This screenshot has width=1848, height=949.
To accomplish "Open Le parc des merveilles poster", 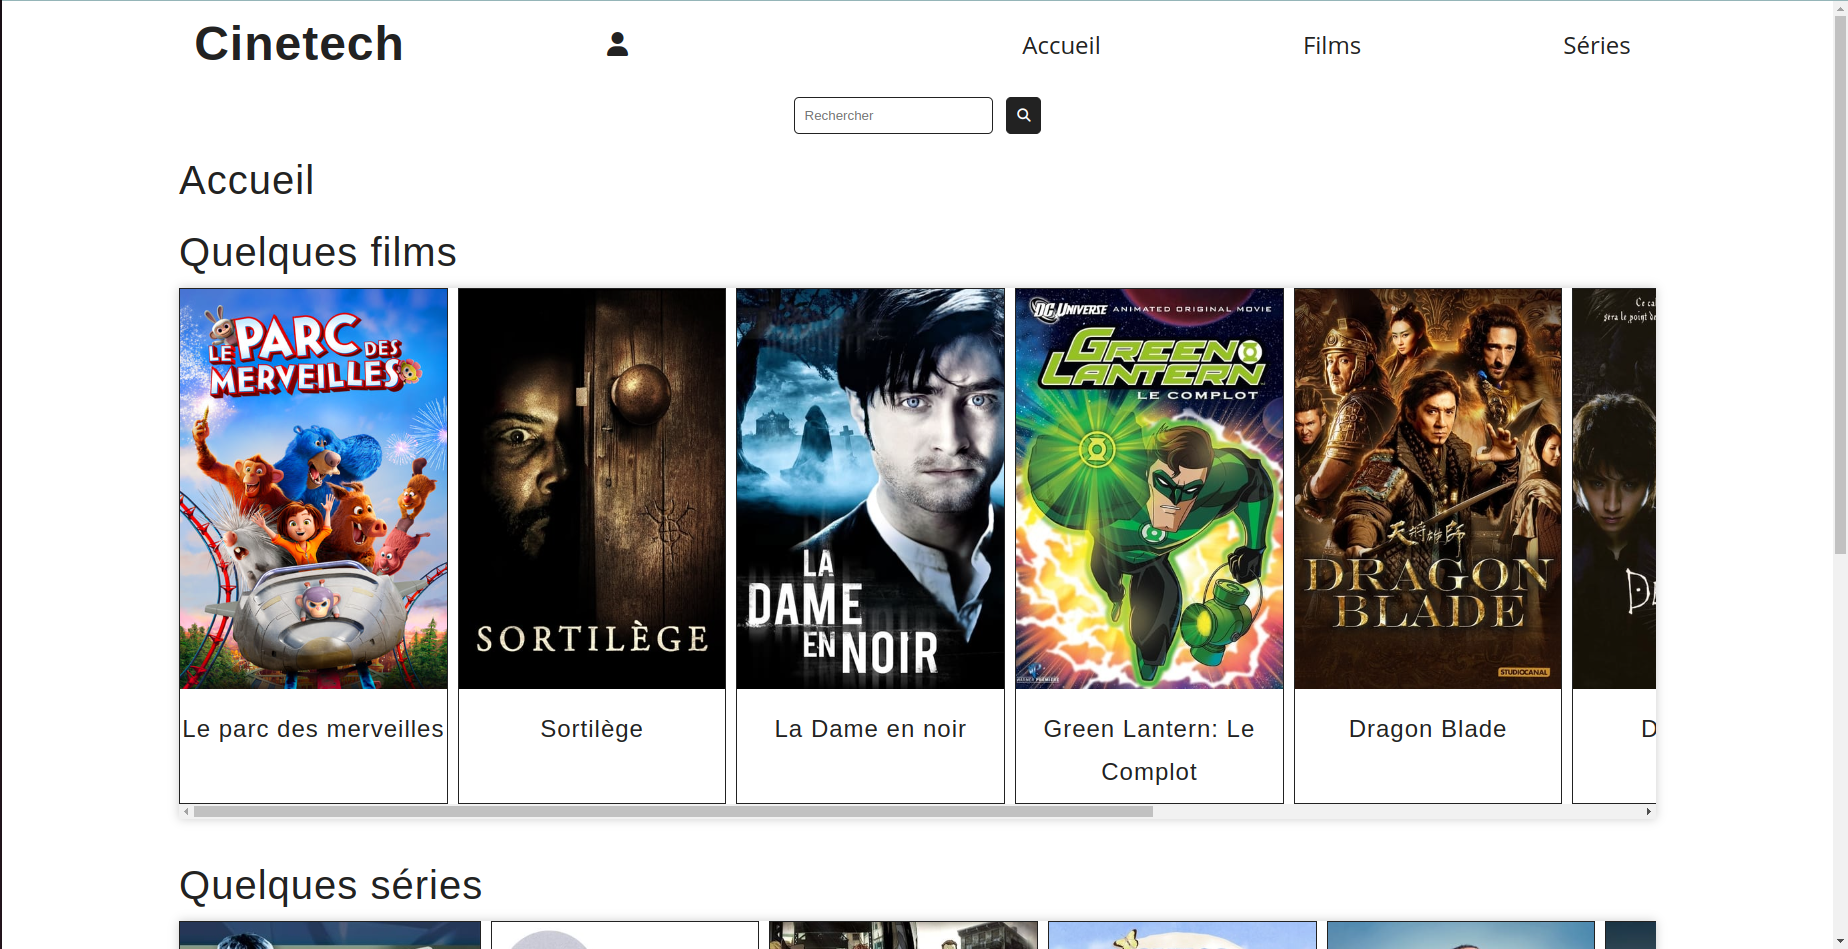I will 314,489.
